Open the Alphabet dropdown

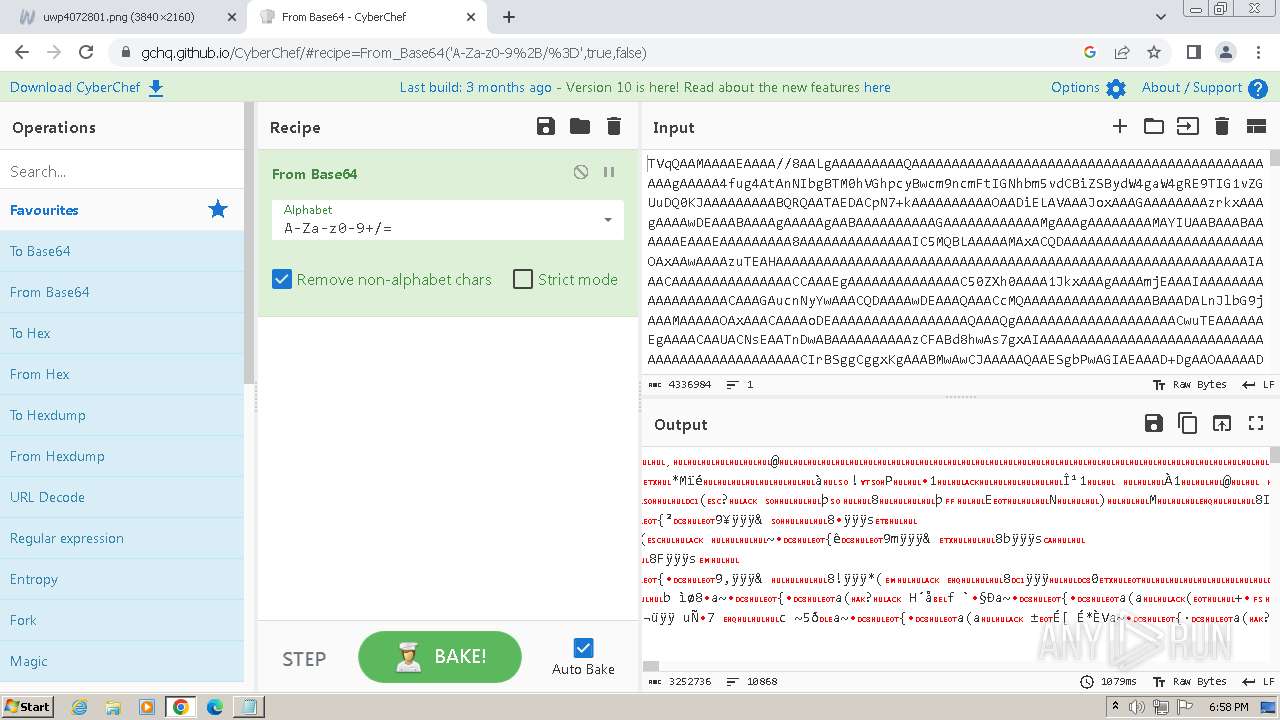tap(448, 219)
